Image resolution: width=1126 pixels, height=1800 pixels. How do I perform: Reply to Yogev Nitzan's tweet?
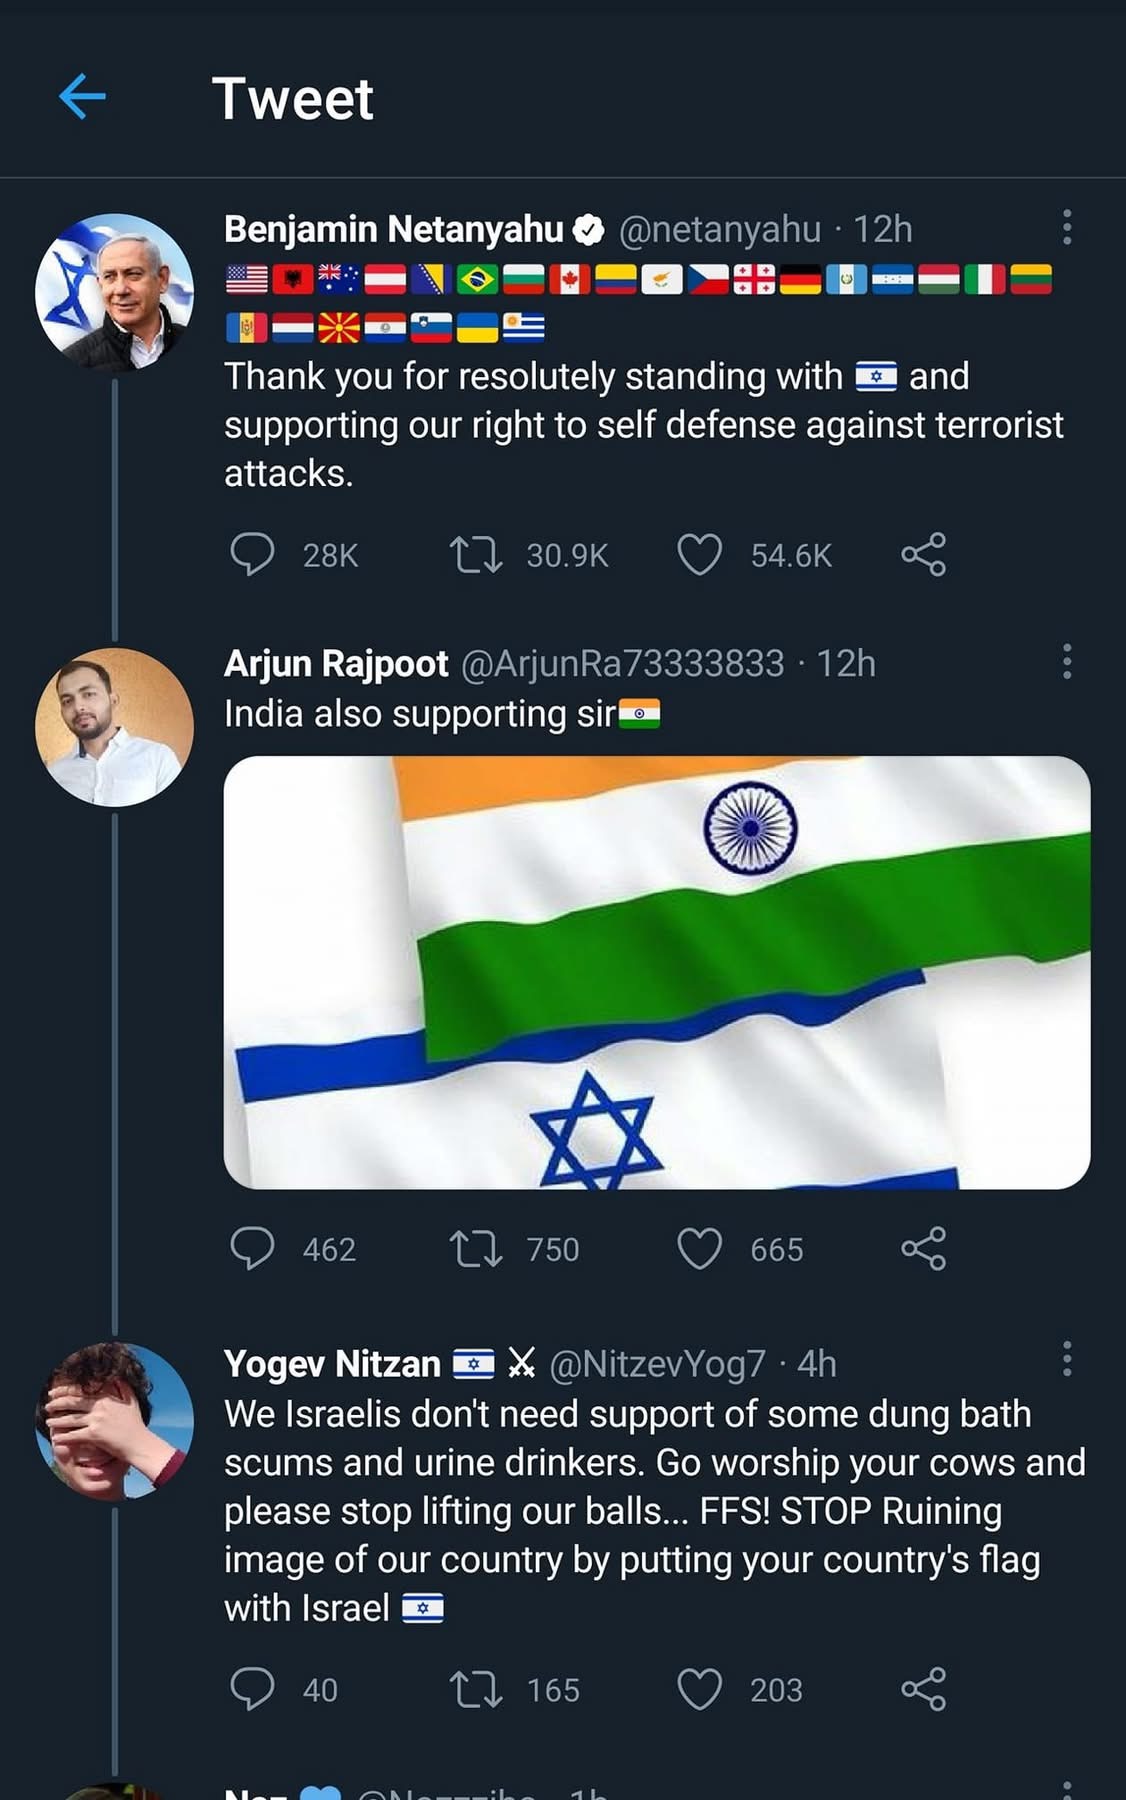252,1689
